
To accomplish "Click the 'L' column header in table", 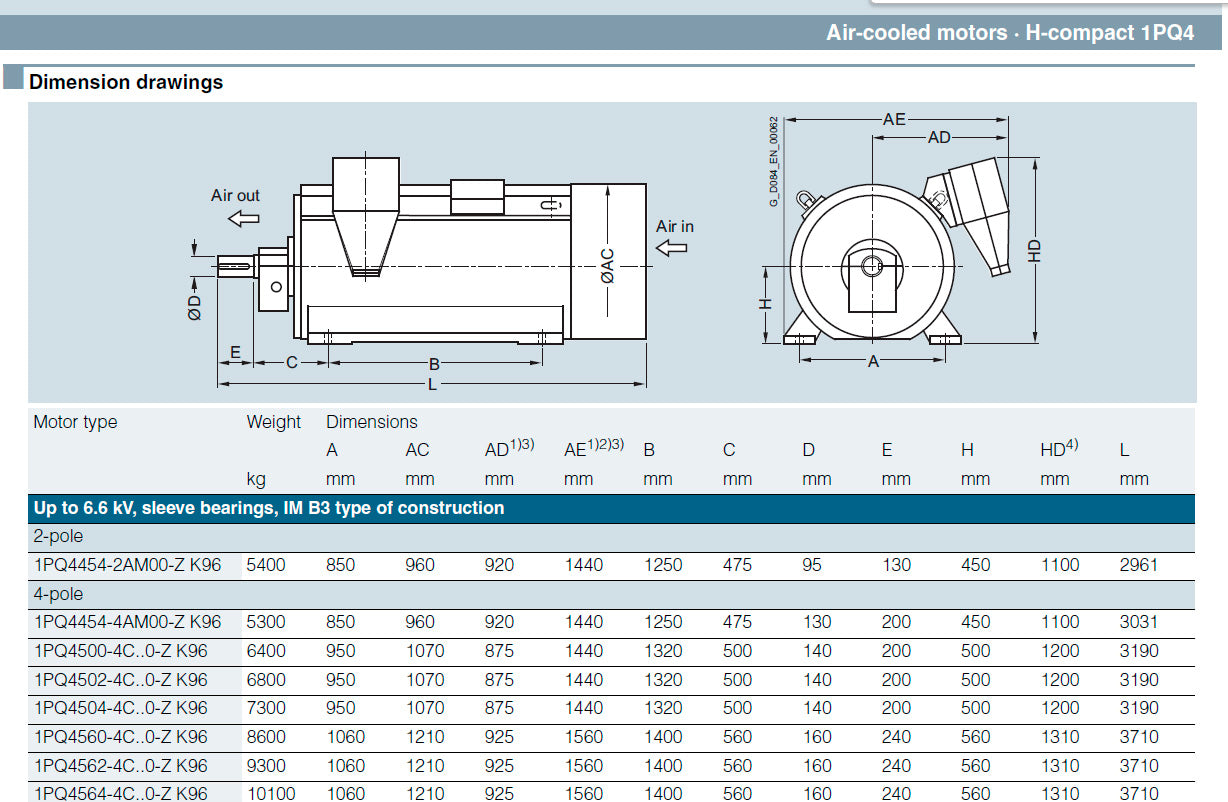I will pyautogui.click(x=1125, y=450).
